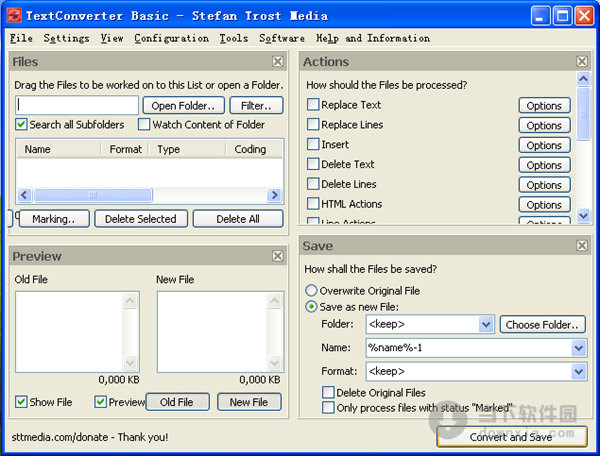Click the Open Folder button
600x456 pixels.
coord(183,106)
